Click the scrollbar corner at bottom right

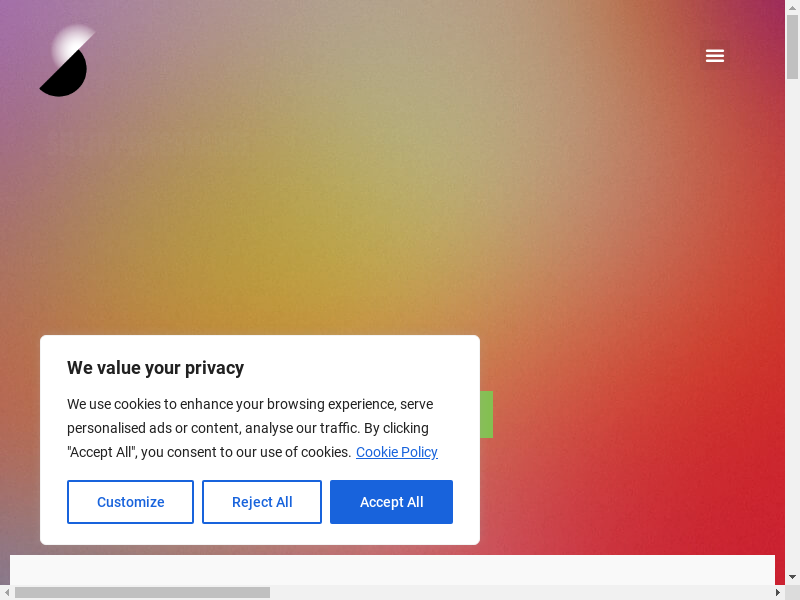[792, 592]
